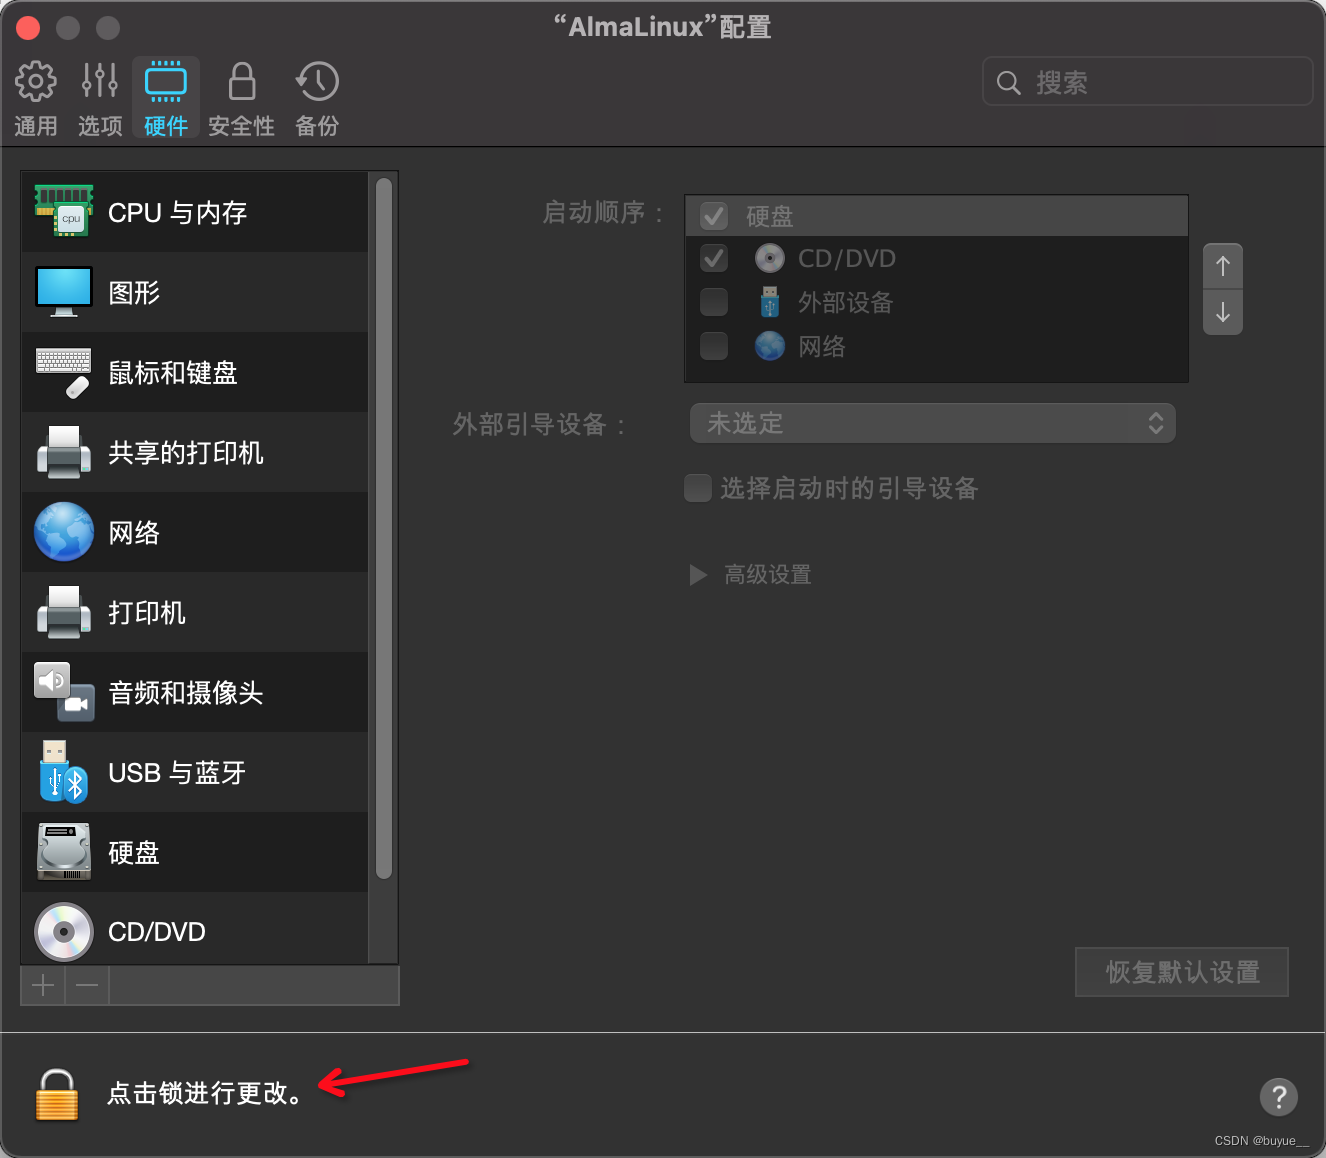Uncheck CD/DVD in the boot order

point(713,258)
